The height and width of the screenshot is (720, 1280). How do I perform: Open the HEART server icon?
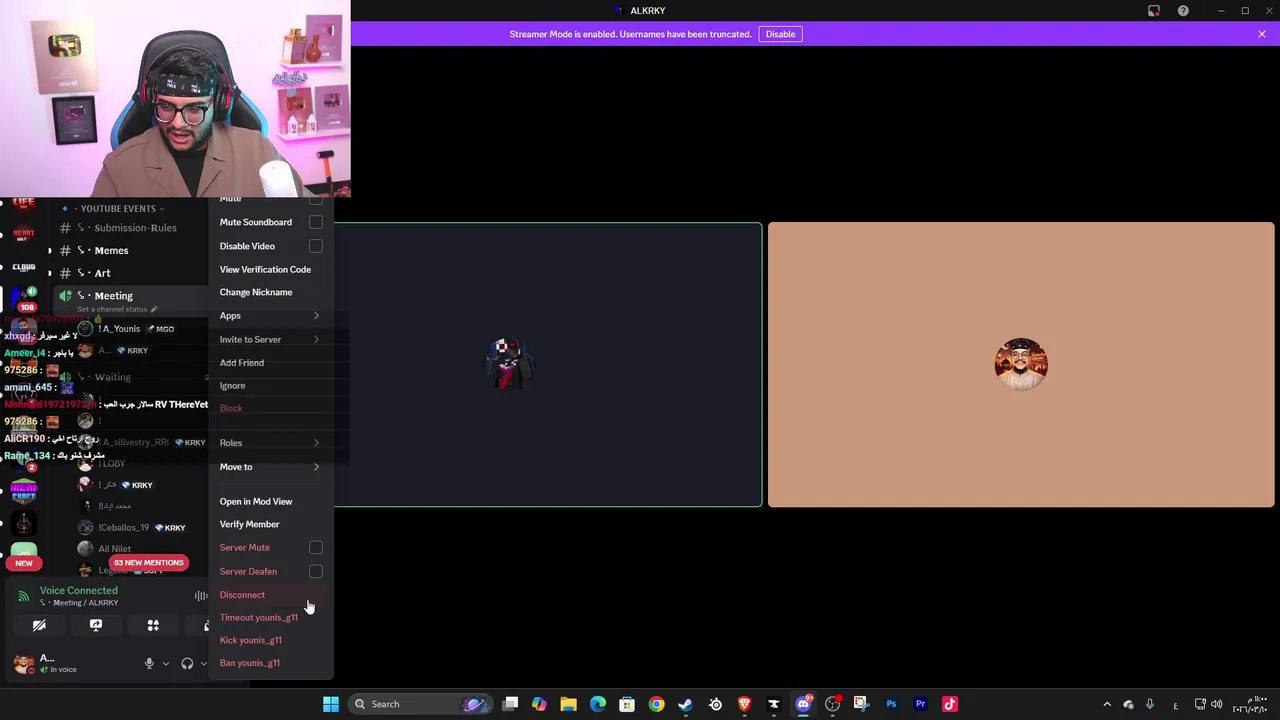tap(23, 234)
